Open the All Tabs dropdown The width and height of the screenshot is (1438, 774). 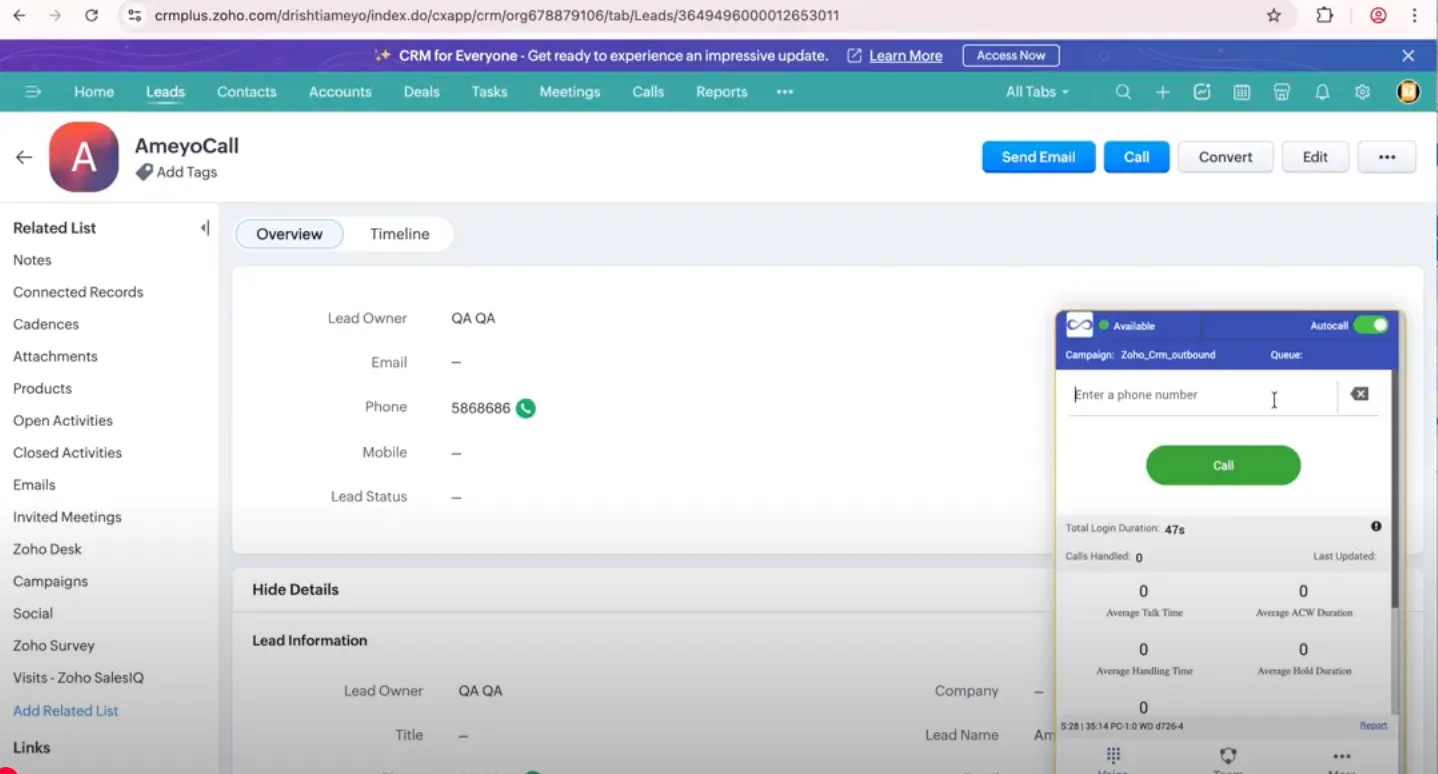pyautogui.click(x=1037, y=92)
